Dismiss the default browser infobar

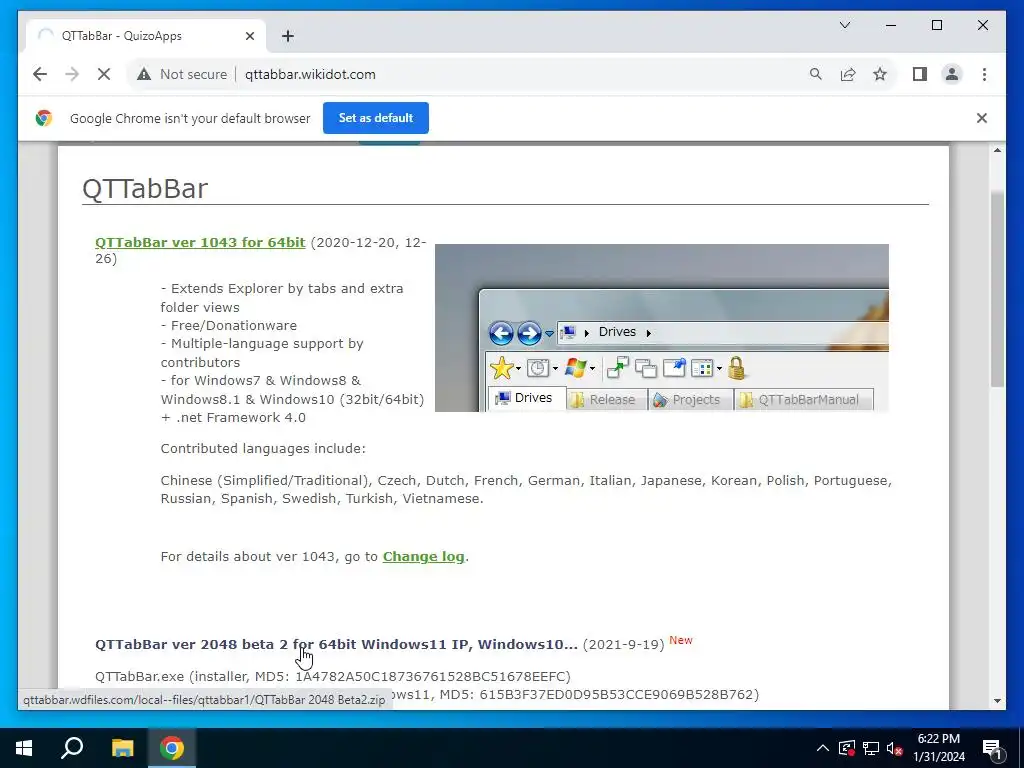[x=982, y=118]
